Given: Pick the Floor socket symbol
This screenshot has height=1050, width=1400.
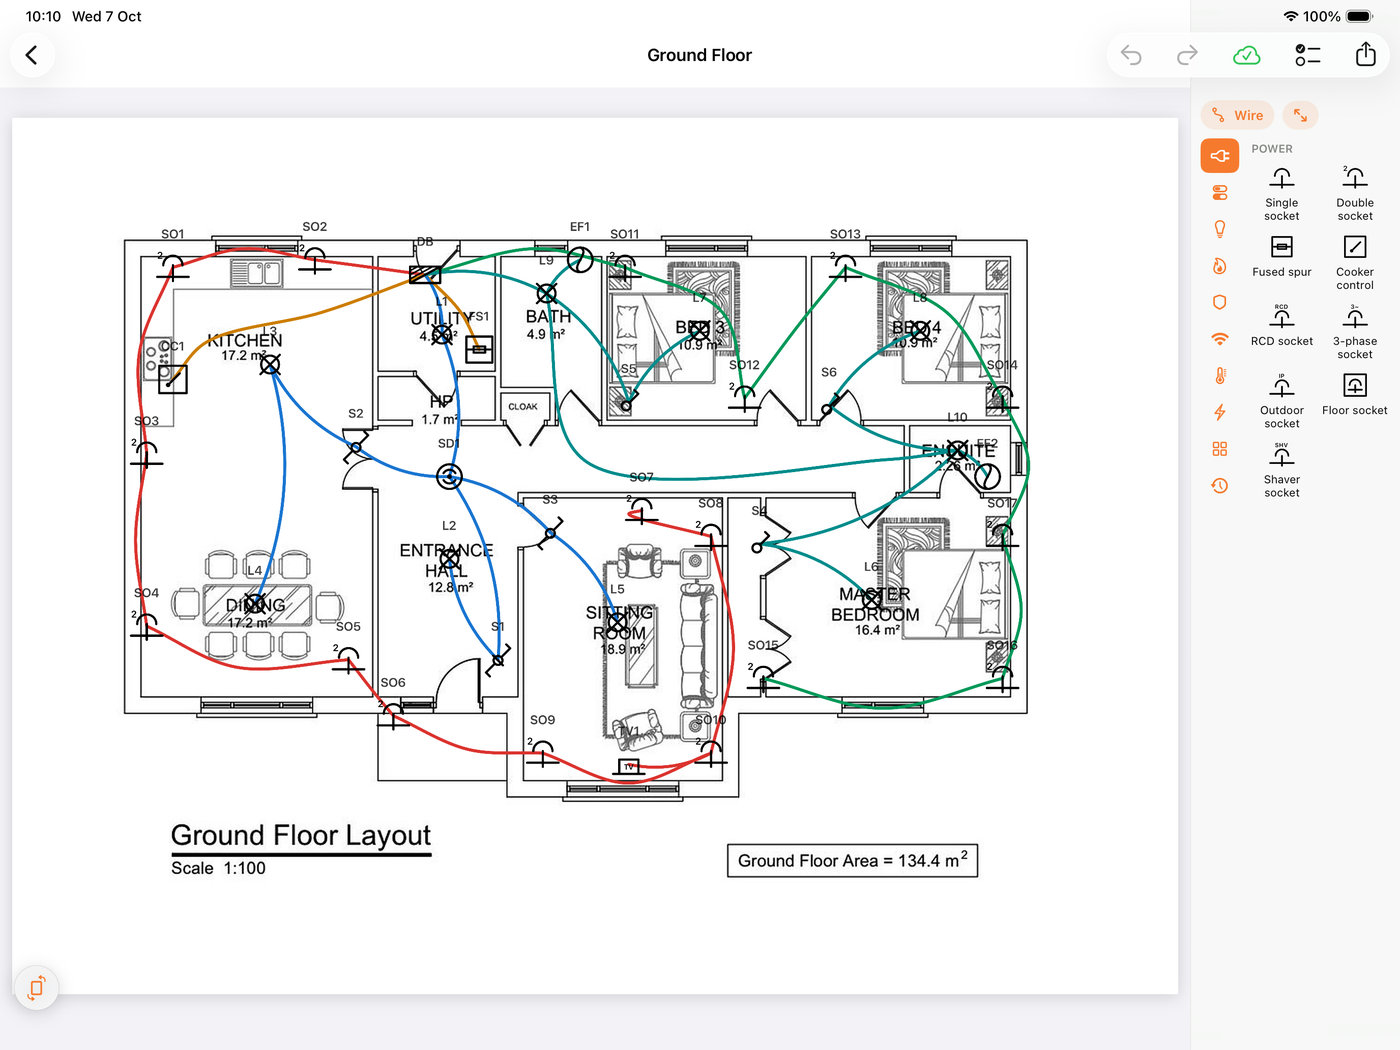Looking at the screenshot, I should (x=1355, y=394).
